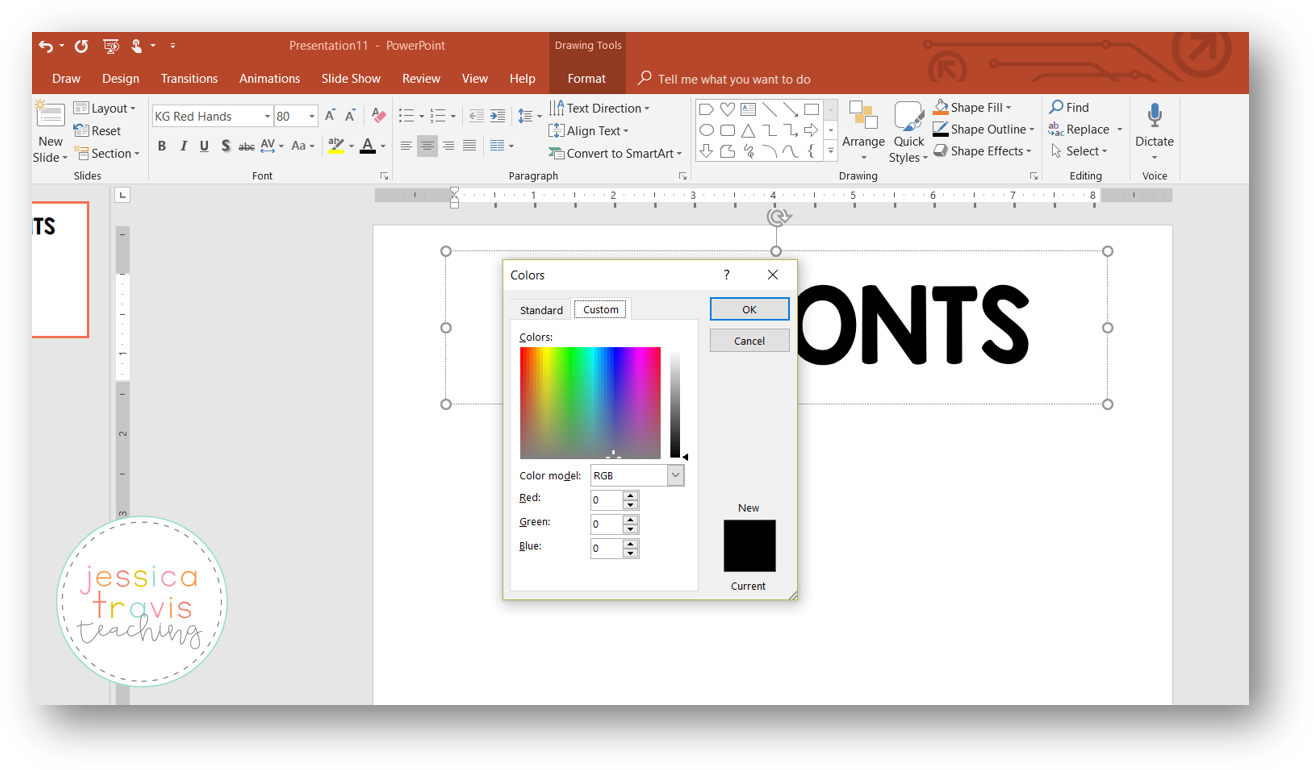Justify the paragraph text
1314x770 pixels.
pos(469,146)
